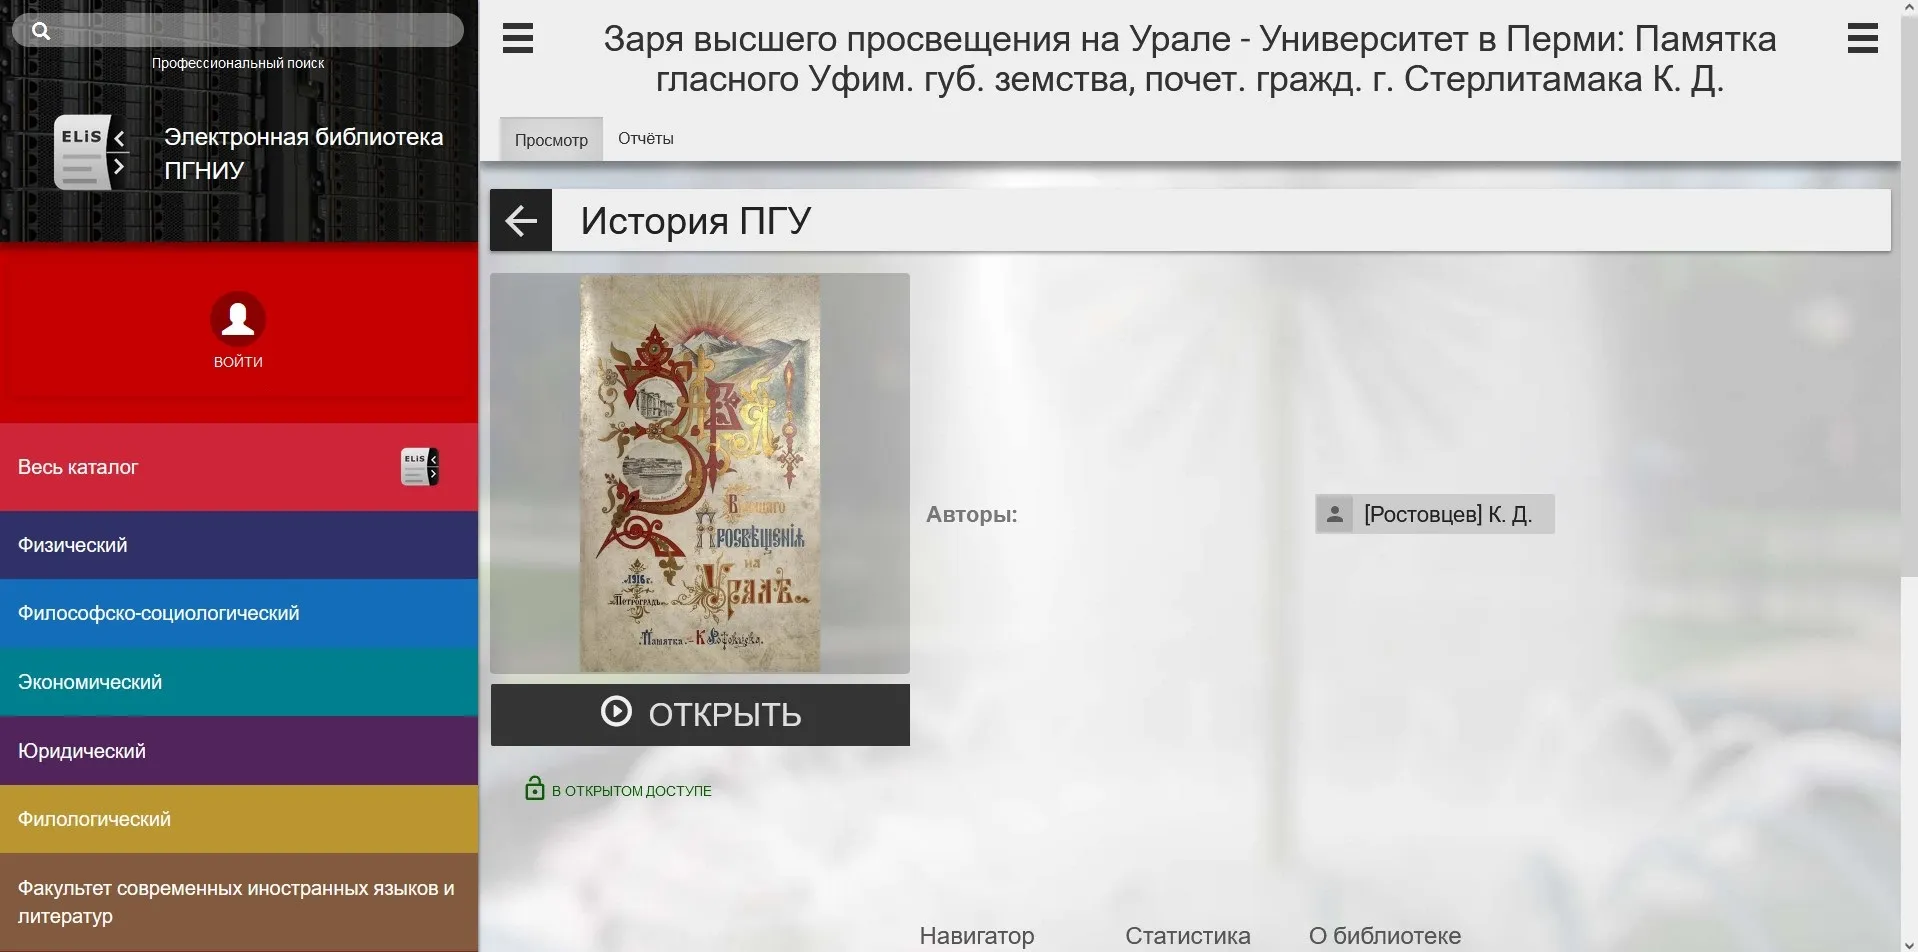Select Весь каталог in sidebar
This screenshot has width=1918, height=952.
pos(239,467)
